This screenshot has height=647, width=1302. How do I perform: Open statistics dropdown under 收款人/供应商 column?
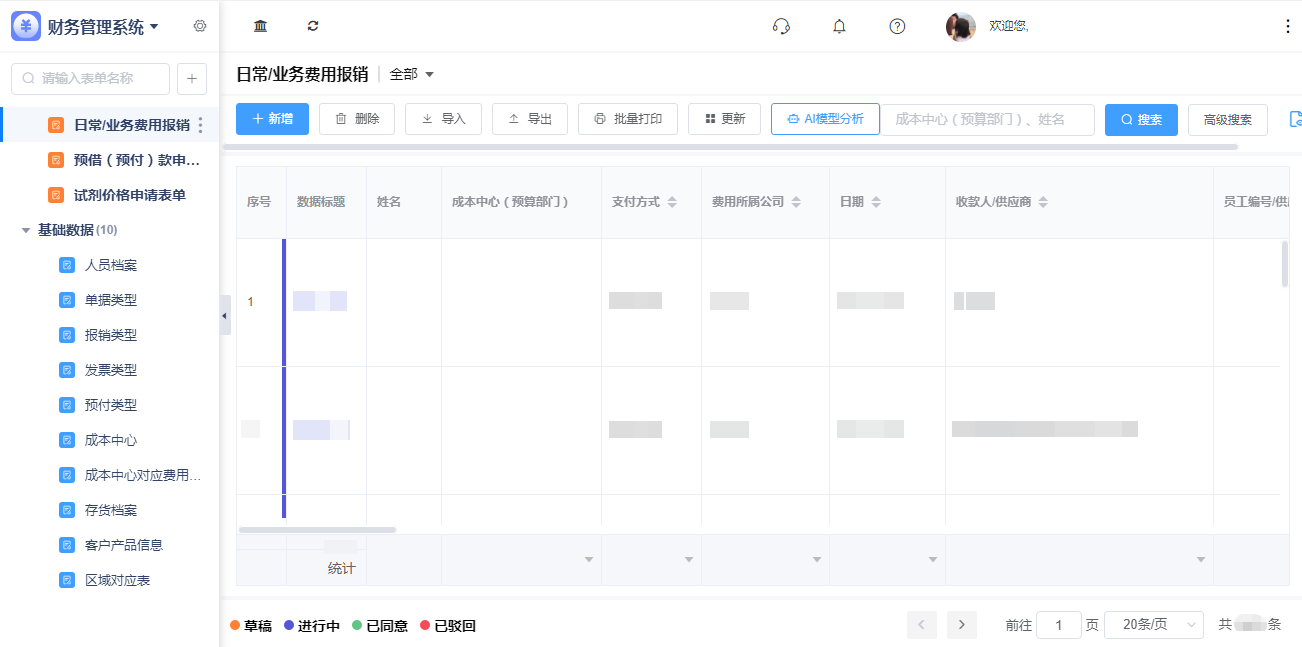1201,559
